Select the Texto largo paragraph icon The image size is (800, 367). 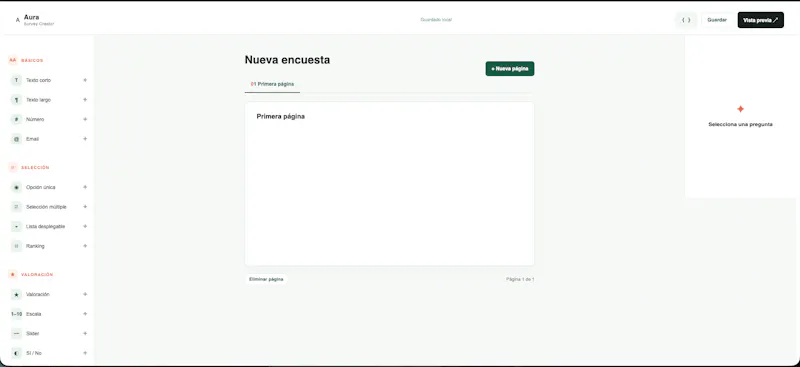(x=16, y=100)
